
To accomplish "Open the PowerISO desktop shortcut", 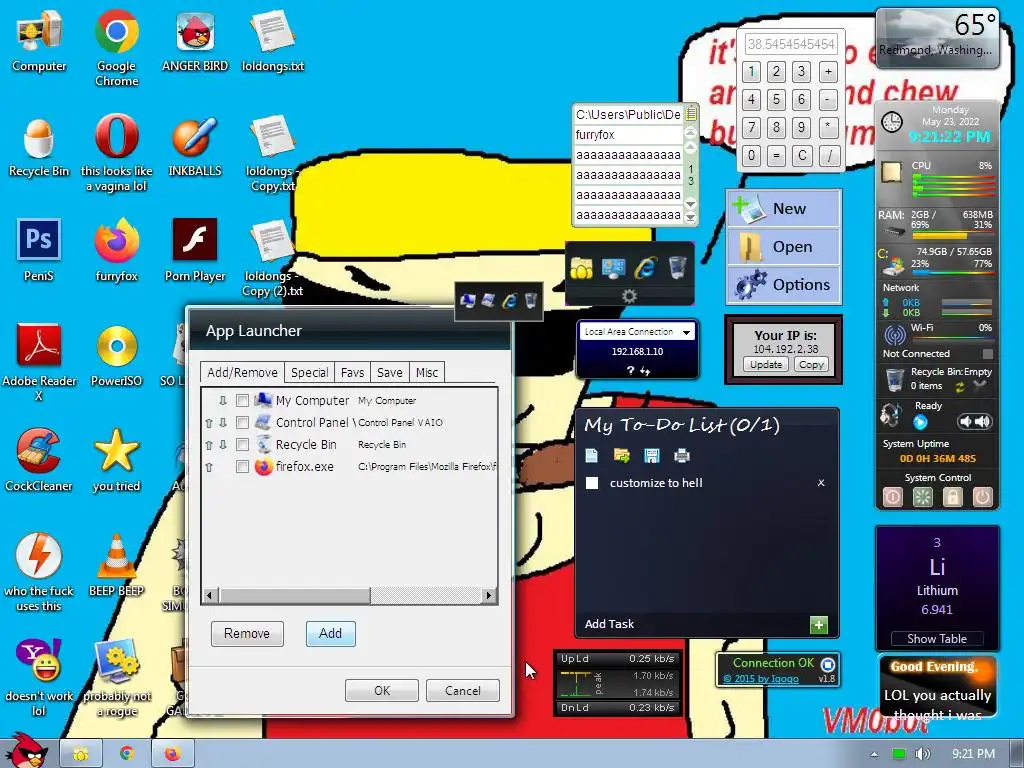I will click(116, 356).
